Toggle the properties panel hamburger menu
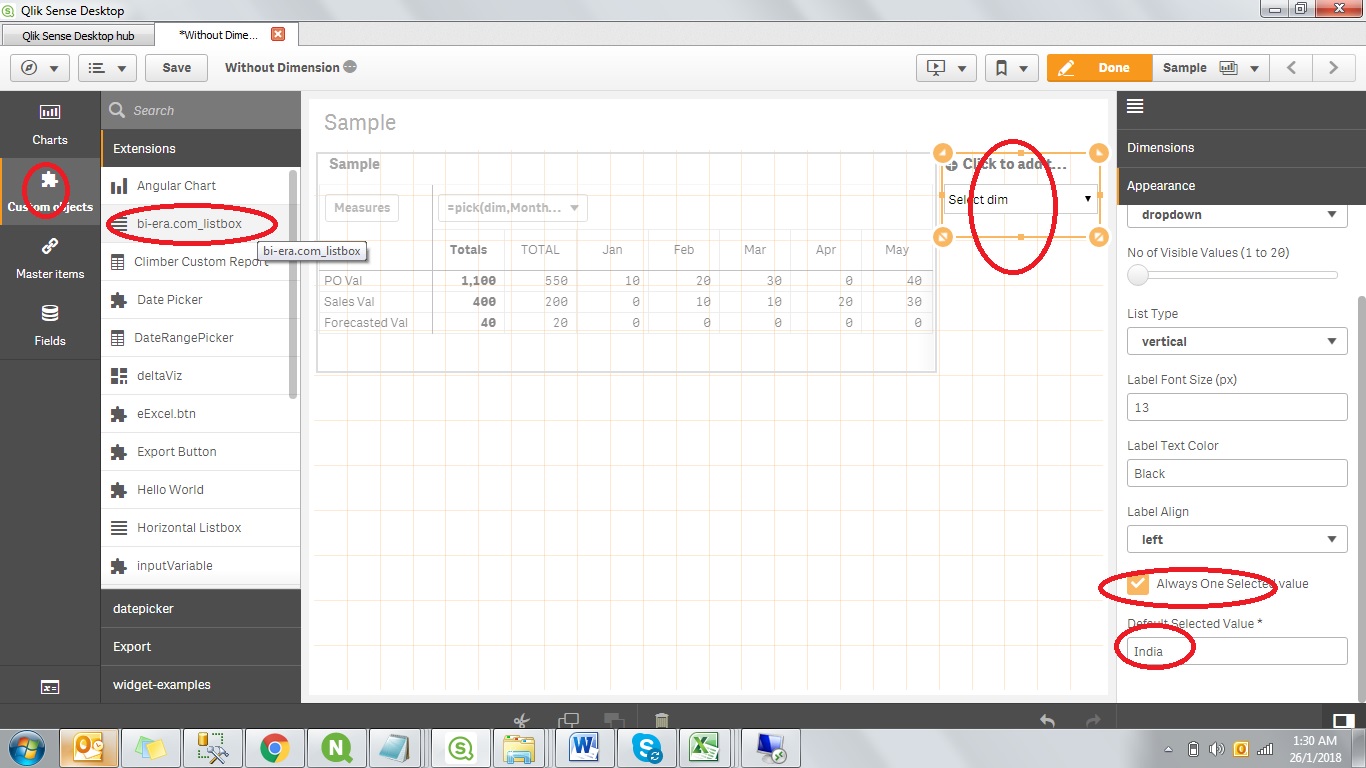1366x768 pixels. [x=1135, y=107]
